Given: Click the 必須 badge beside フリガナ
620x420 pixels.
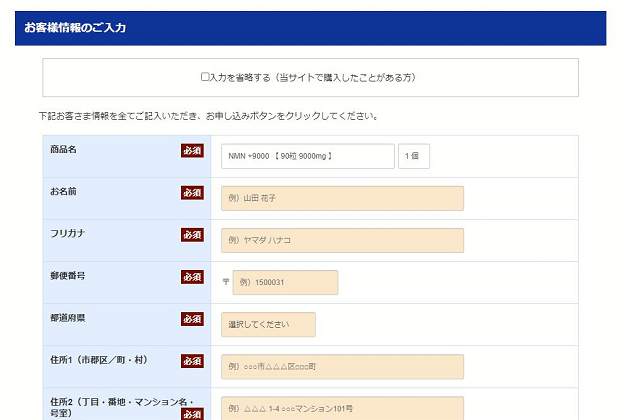Looking at the screenshot, I should click(x=192, y=235).
